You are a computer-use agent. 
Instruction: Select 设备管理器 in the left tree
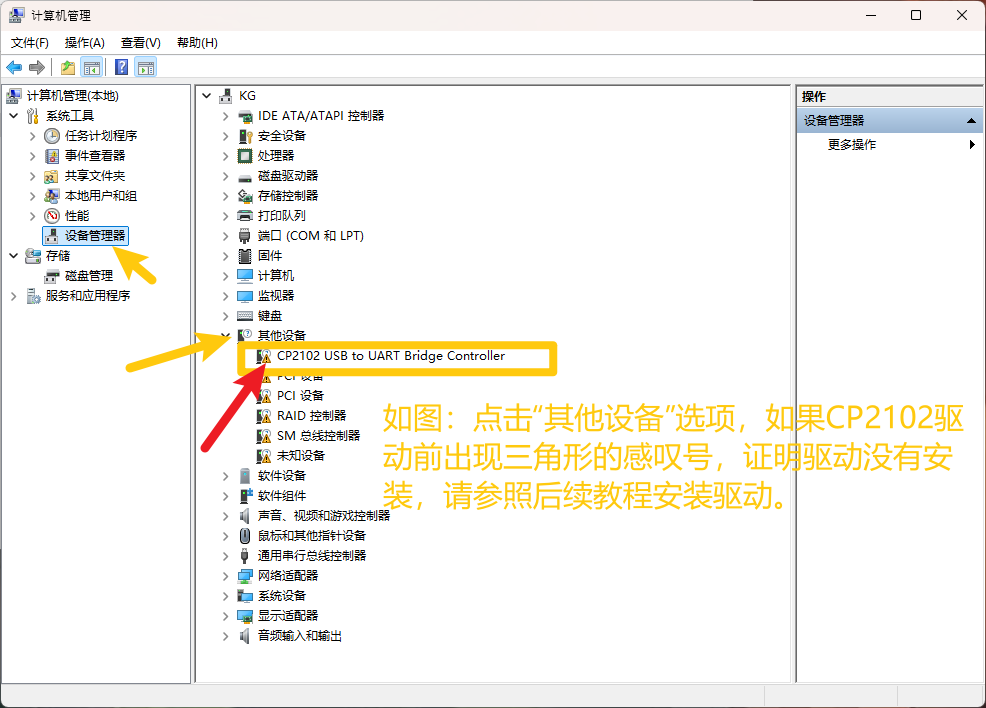pyautogui.click(x=86, y=236)
